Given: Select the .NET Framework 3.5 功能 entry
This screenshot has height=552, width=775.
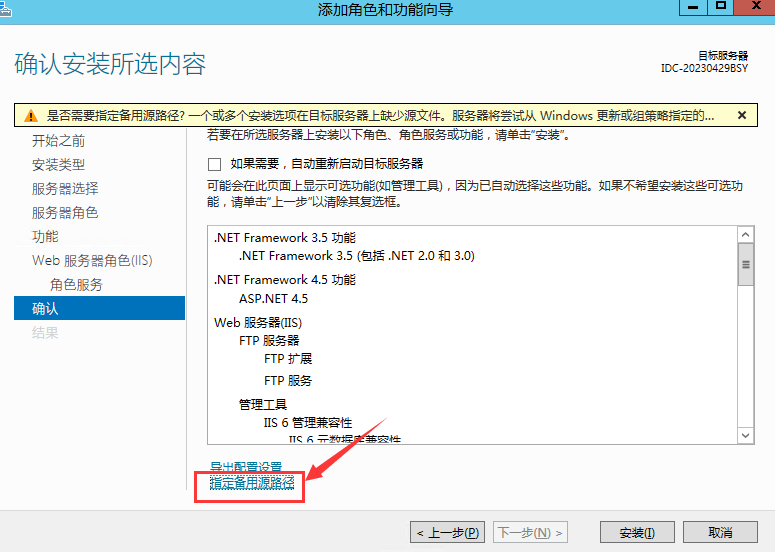Looking at the screenshot, I should (285, 238).
